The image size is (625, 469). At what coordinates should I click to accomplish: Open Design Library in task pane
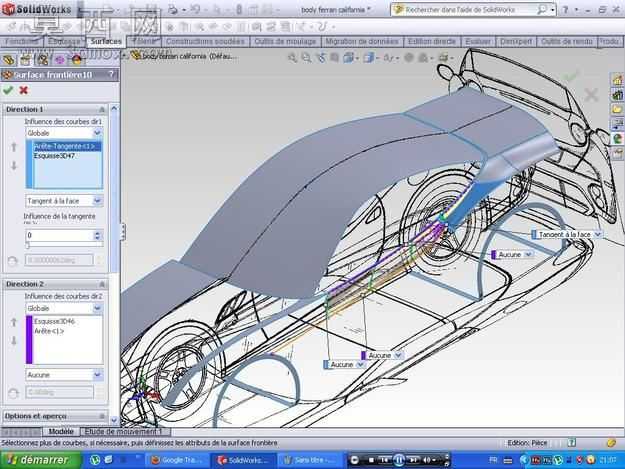click(x=617, y=95)
